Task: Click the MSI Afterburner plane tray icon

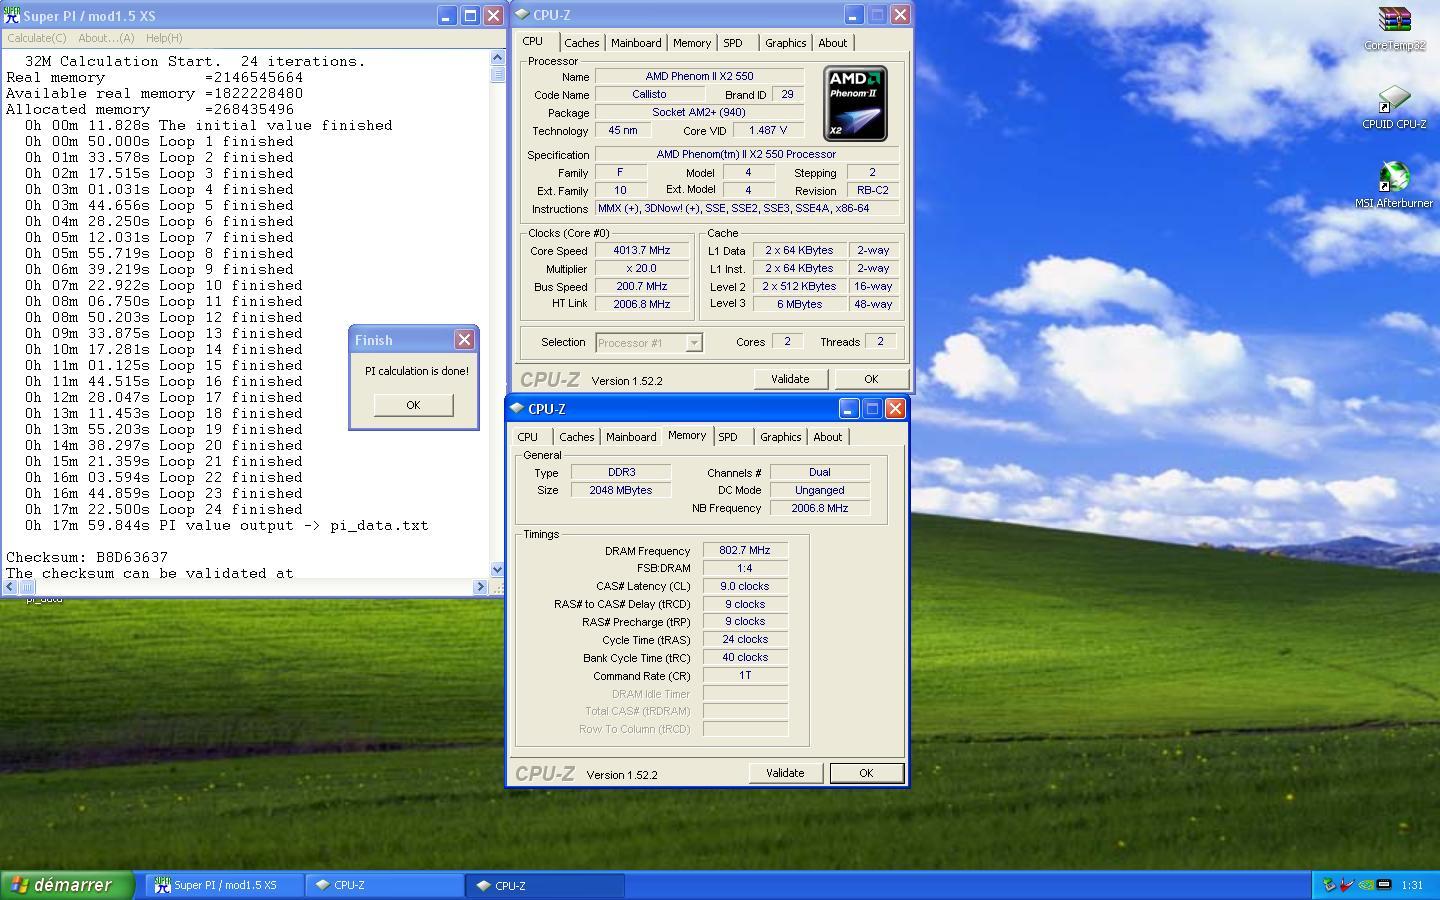Action: pos(1347,885)
